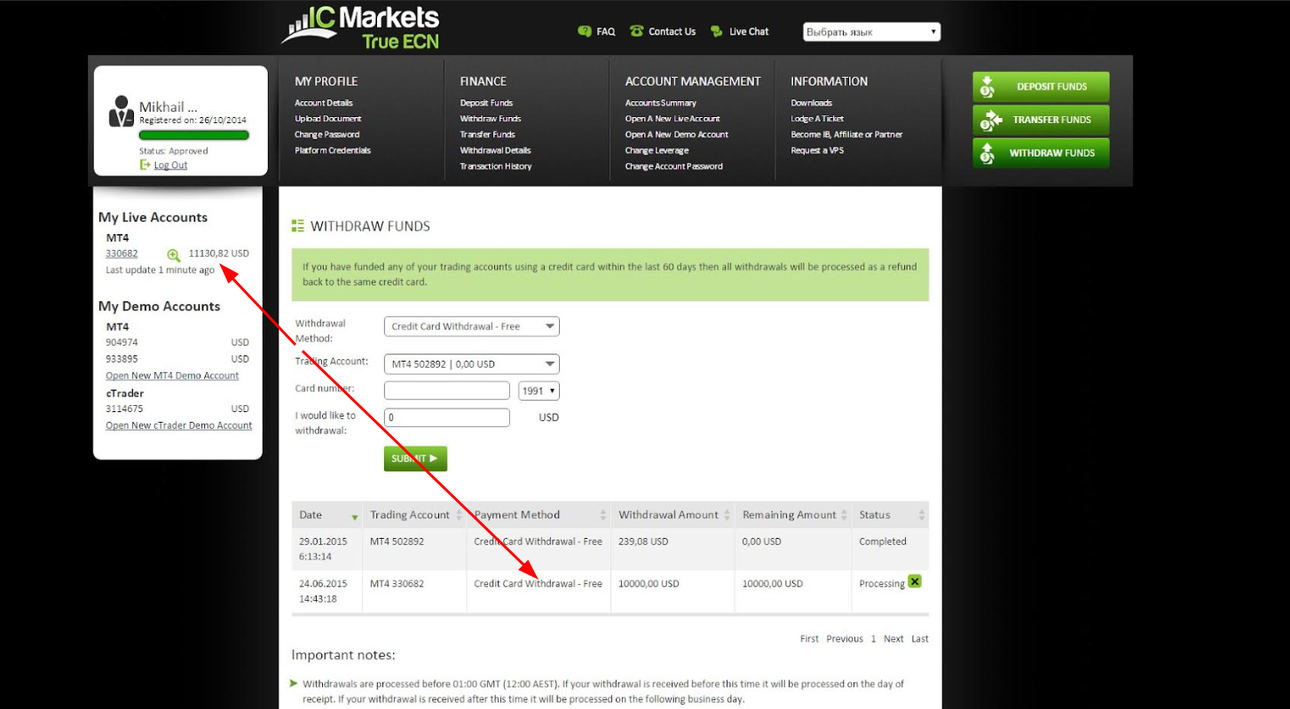
Task: Click the green TRANSFER FUNDS button
Action: (1041, 120)
